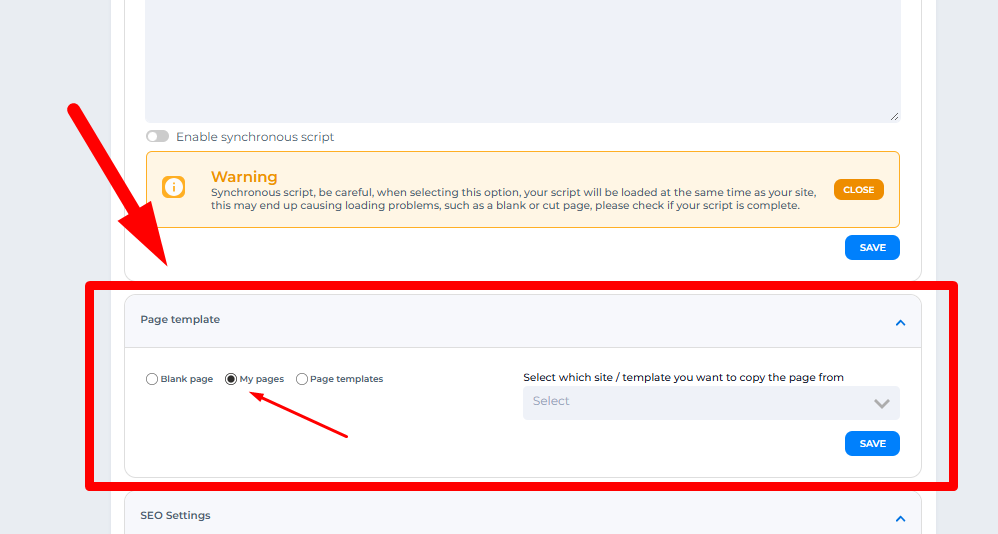Click the template selection instruction label

pos(683,377)
